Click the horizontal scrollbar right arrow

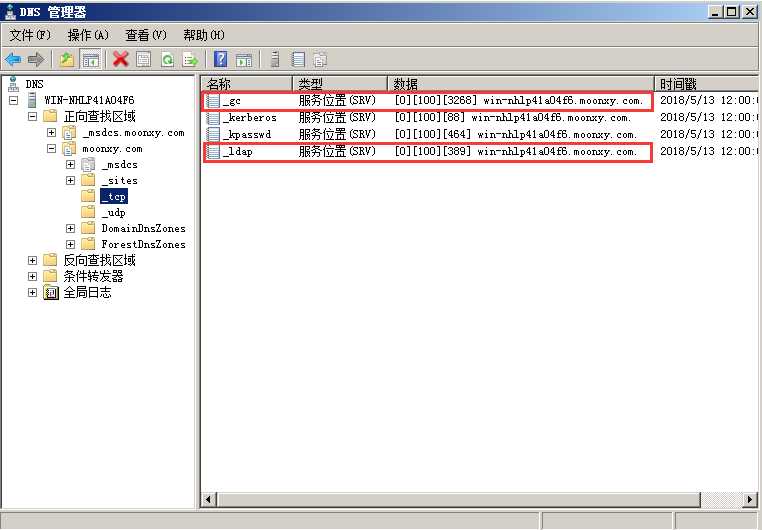(x=750, y=499)
